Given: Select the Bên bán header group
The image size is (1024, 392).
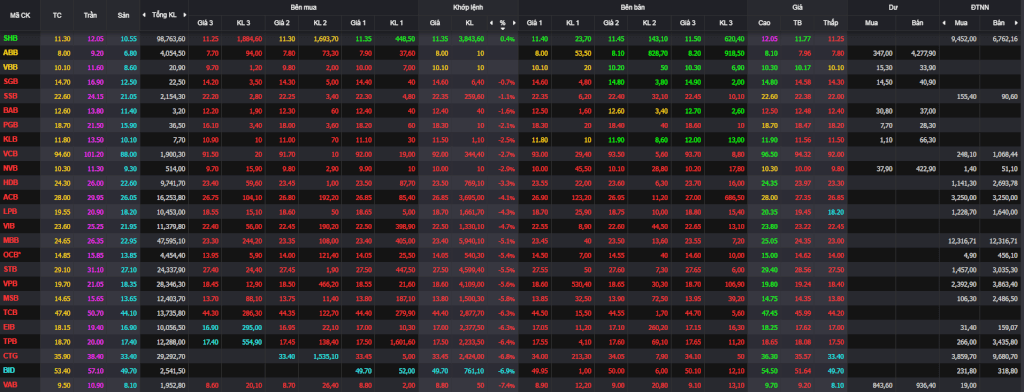Looking at the screenshot, I should point(633,7).
